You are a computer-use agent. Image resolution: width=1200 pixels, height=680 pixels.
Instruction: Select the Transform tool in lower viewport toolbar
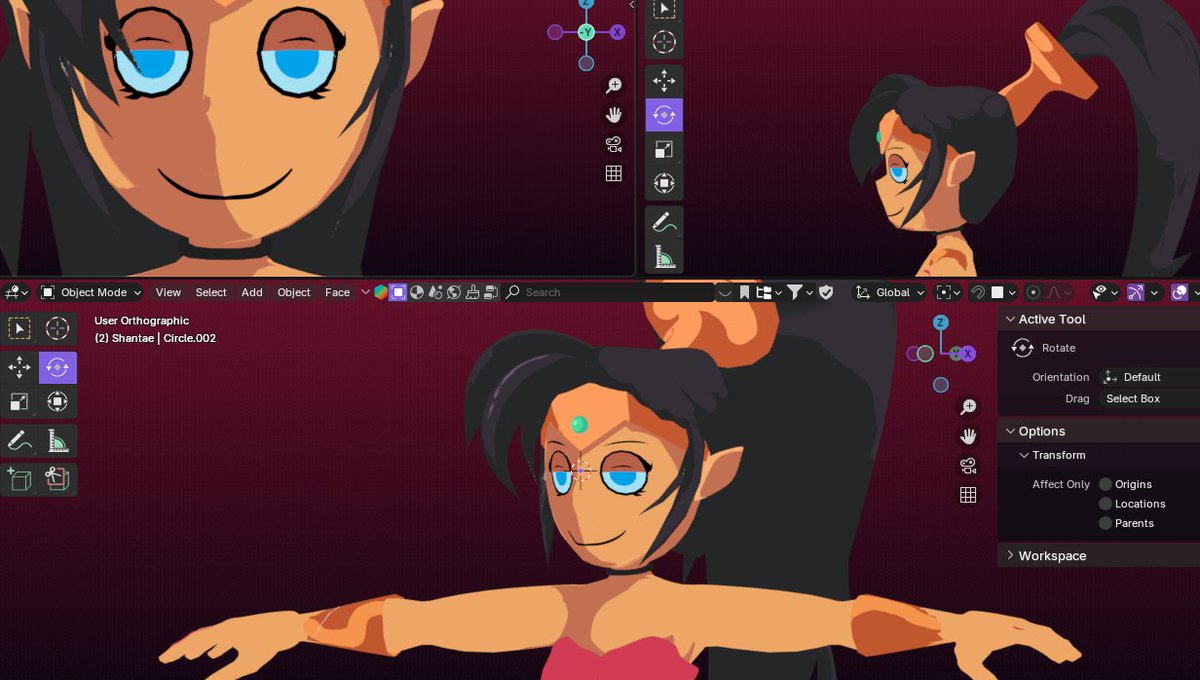(58, 402)
